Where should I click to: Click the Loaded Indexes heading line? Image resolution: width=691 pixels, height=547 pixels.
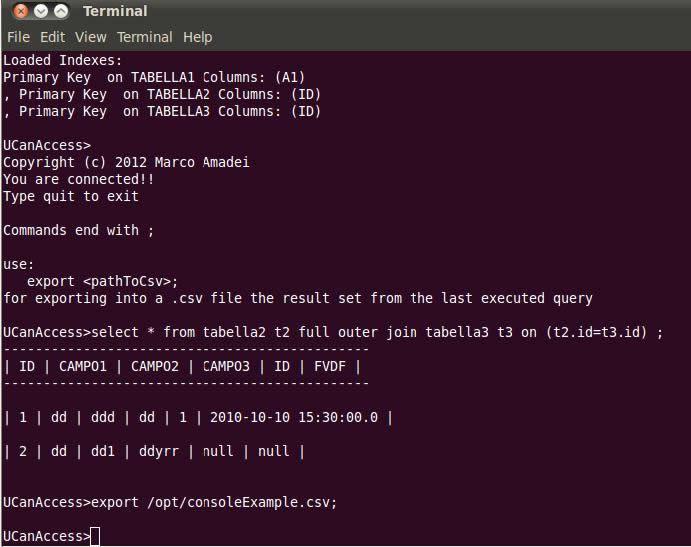63,60
